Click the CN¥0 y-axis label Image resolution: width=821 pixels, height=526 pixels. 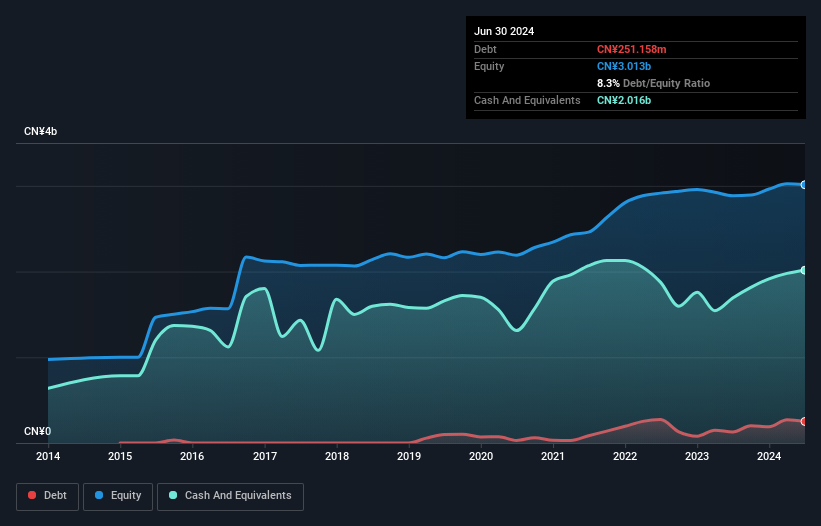point(37,432)
